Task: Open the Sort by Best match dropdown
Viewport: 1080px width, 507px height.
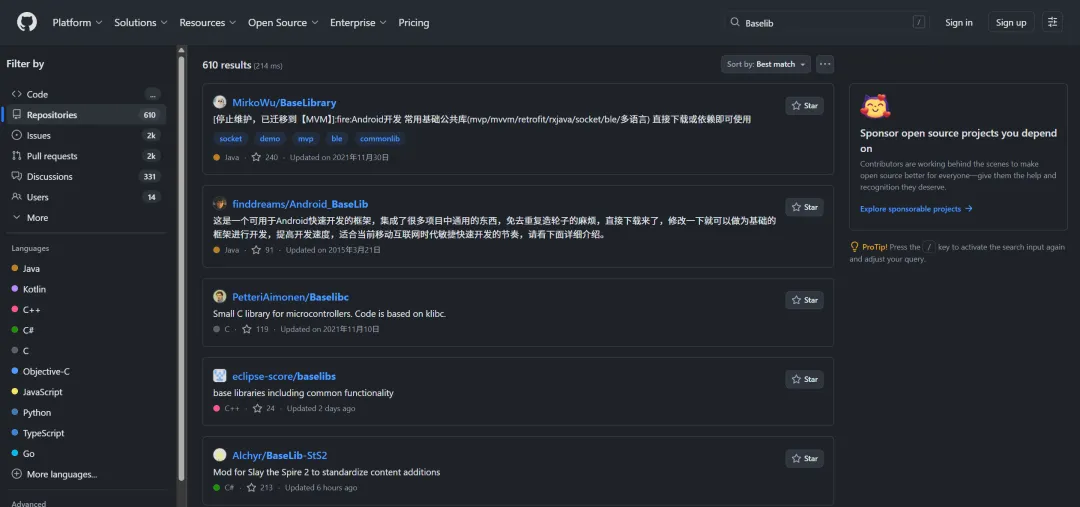Action: [766, 64]
